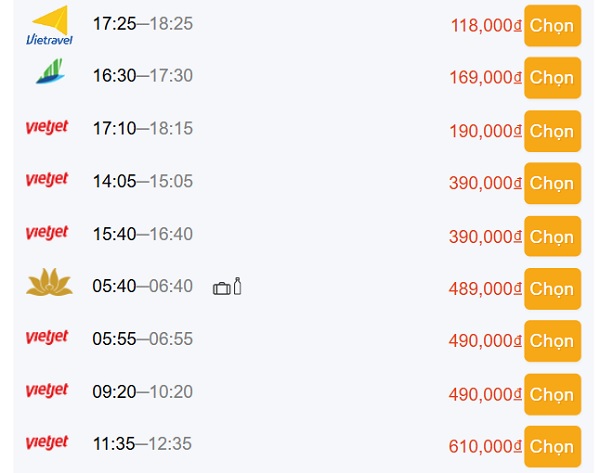Viewport: 600px width, 473px height.
Task: Click the 17:25–18:25 flight time
Action: point(143,24)
